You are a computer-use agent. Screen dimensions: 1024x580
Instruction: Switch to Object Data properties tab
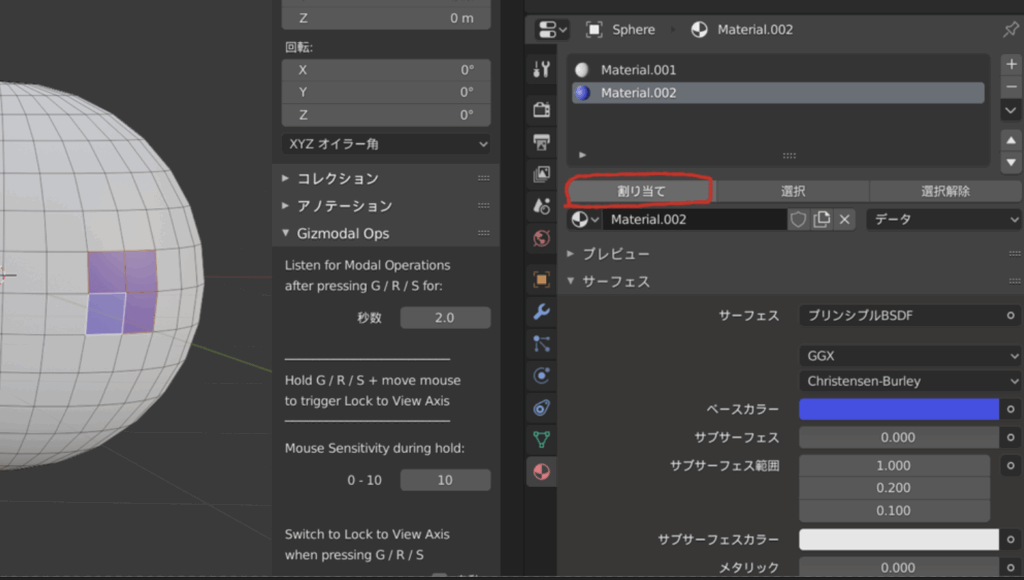pos(541,439)
